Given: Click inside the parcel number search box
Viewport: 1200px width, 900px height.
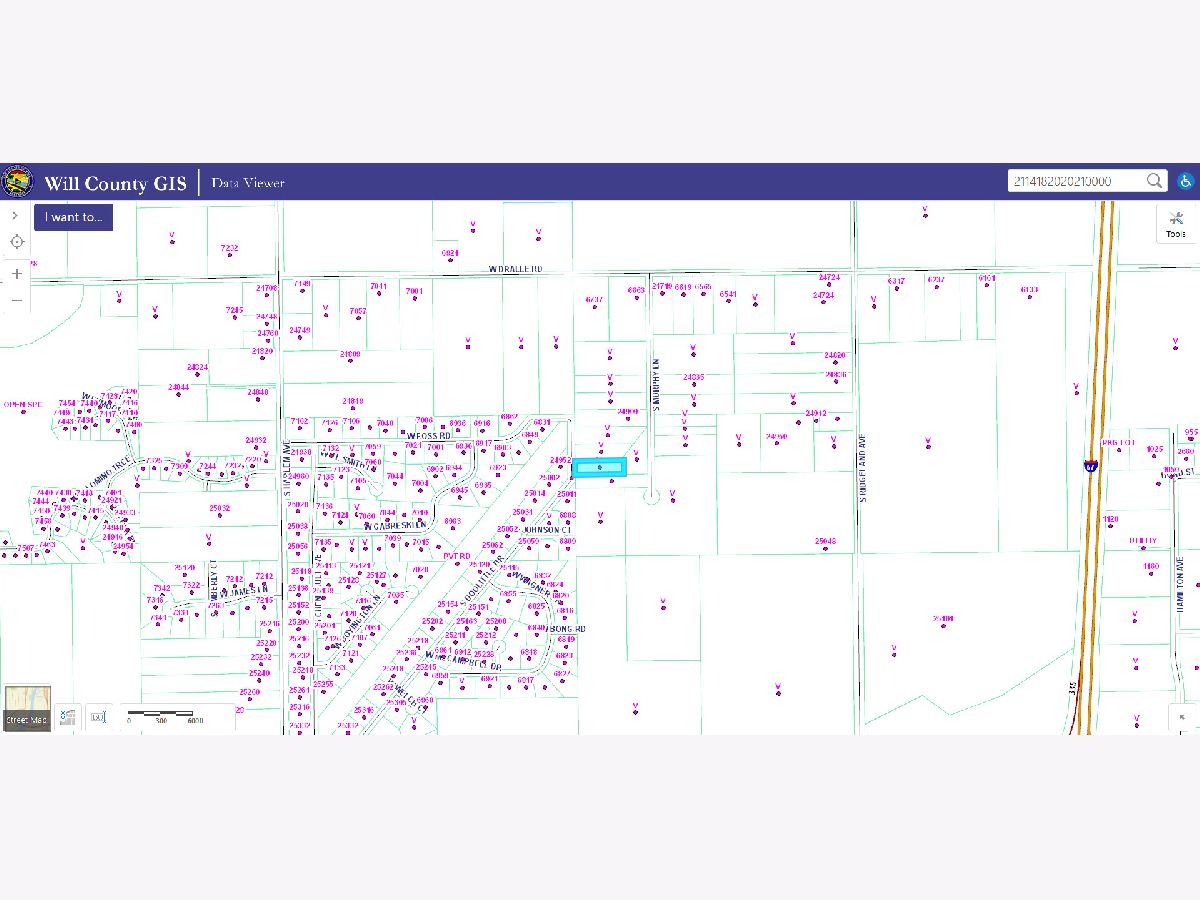Looking at the screenshot, I should 1075,181.
